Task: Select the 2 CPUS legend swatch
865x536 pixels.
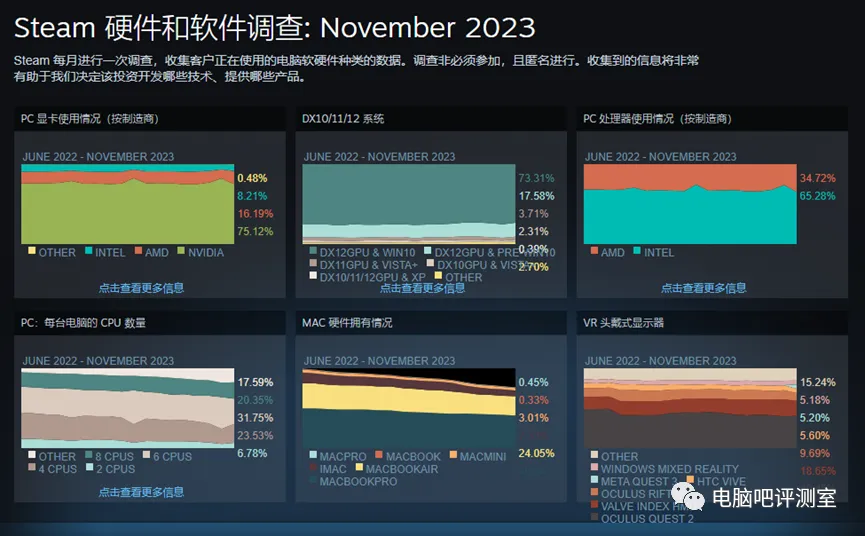Action: (89, 467)
